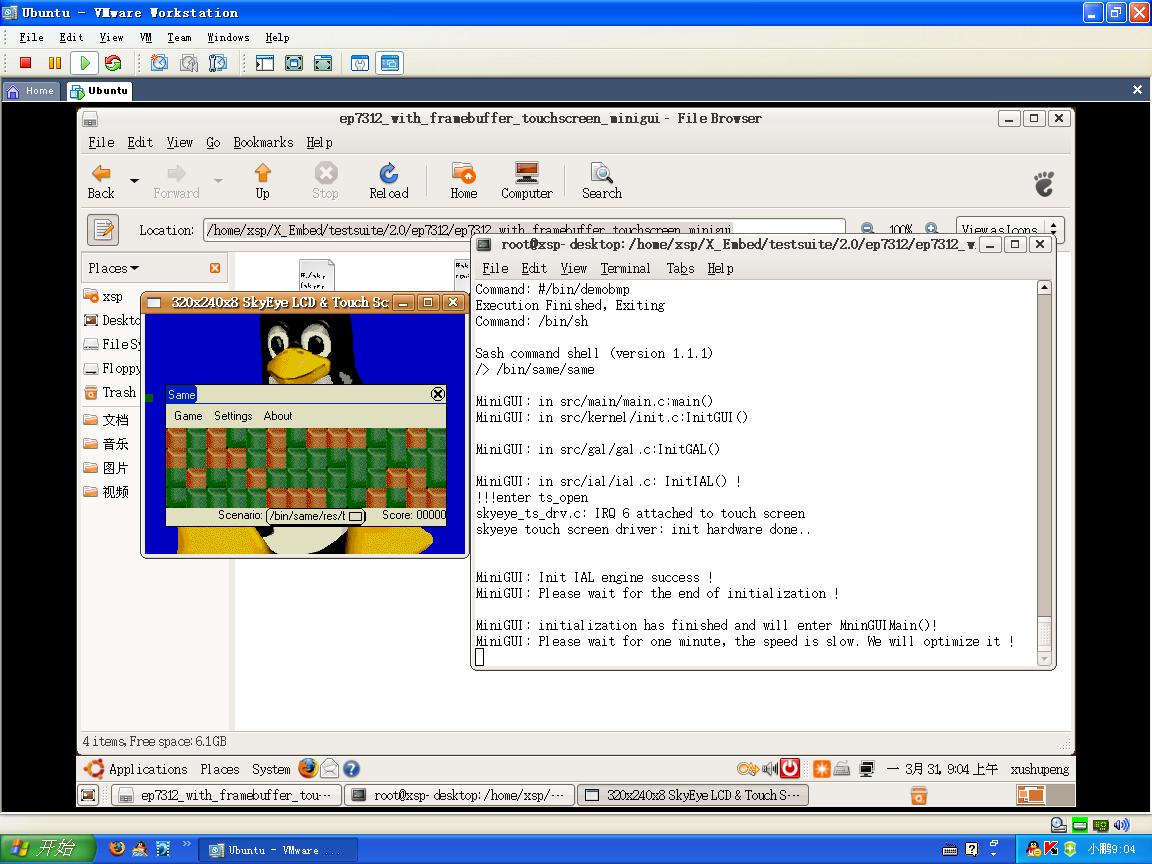Click the VMware red power off button
This screenshot has width=1152, height=864.
tap(25, 63)
